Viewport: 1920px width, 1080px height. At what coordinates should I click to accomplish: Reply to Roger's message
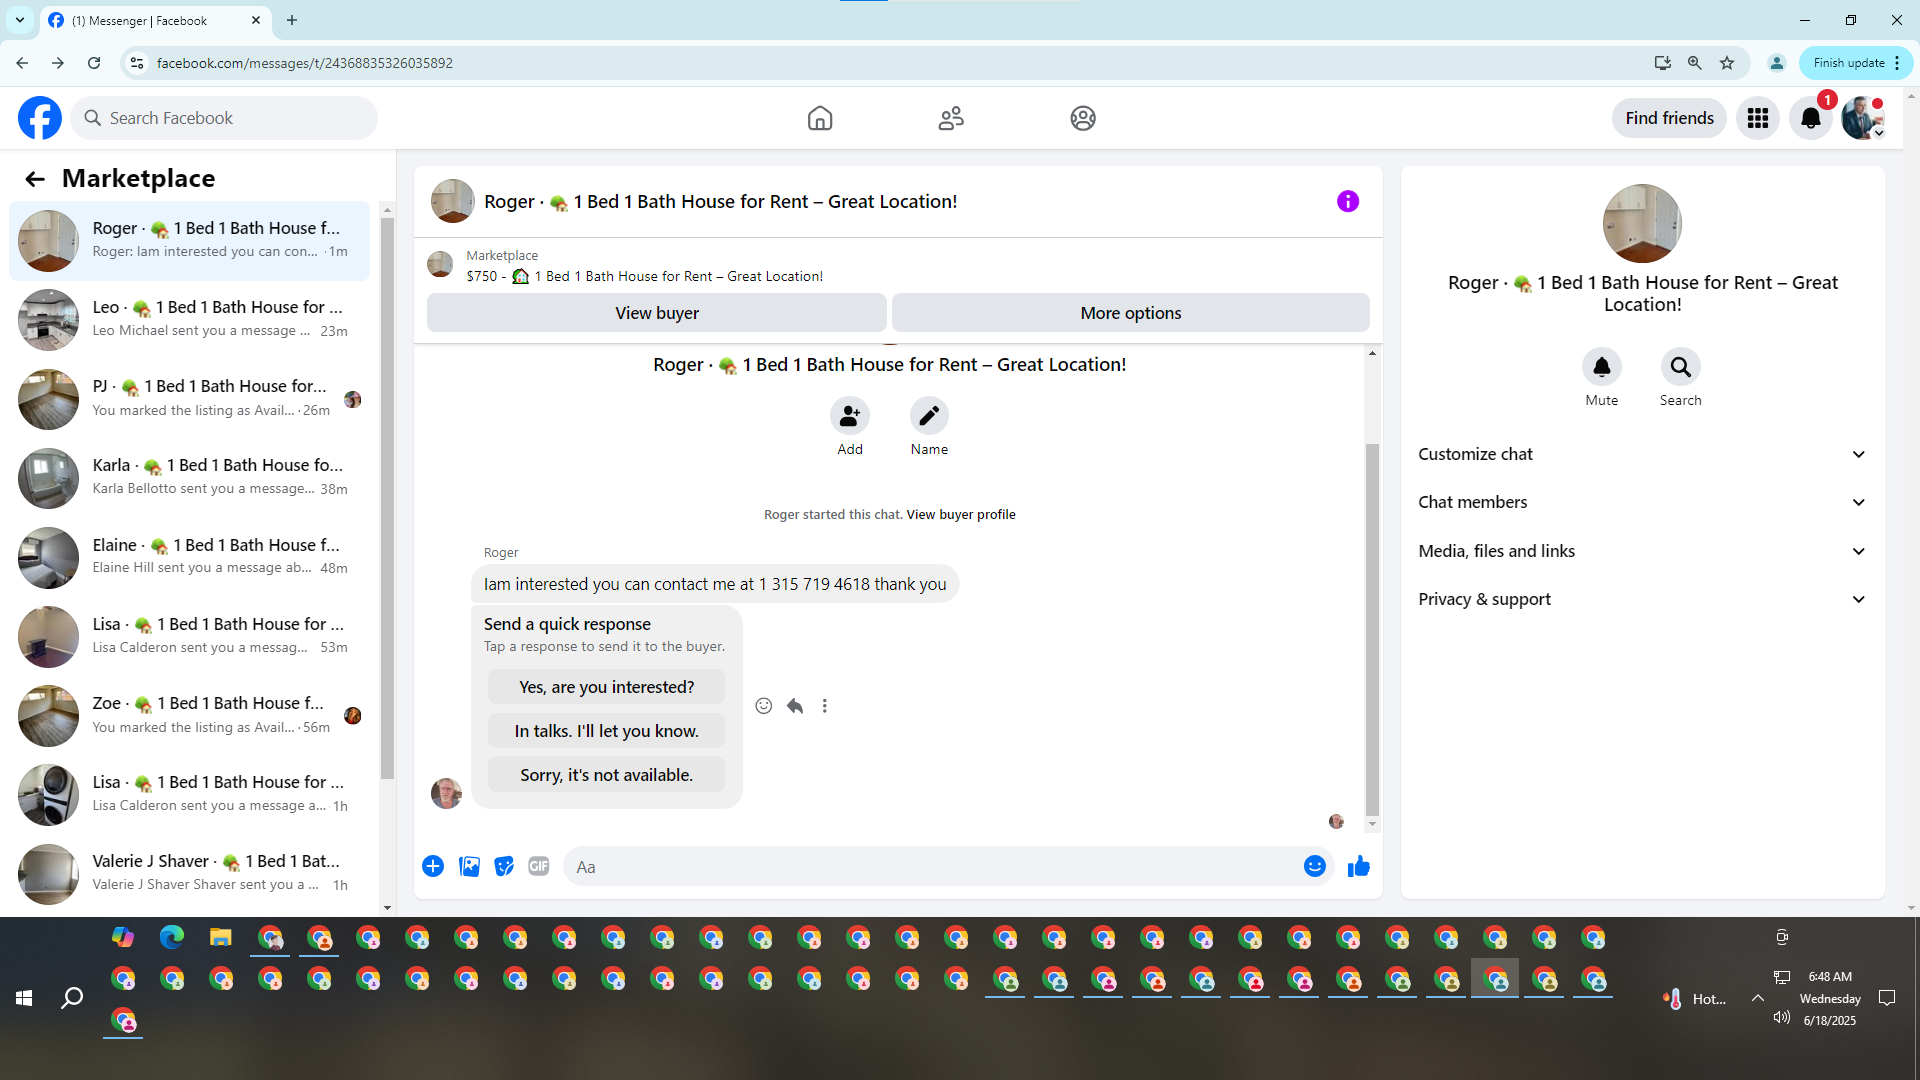(795, 706)
